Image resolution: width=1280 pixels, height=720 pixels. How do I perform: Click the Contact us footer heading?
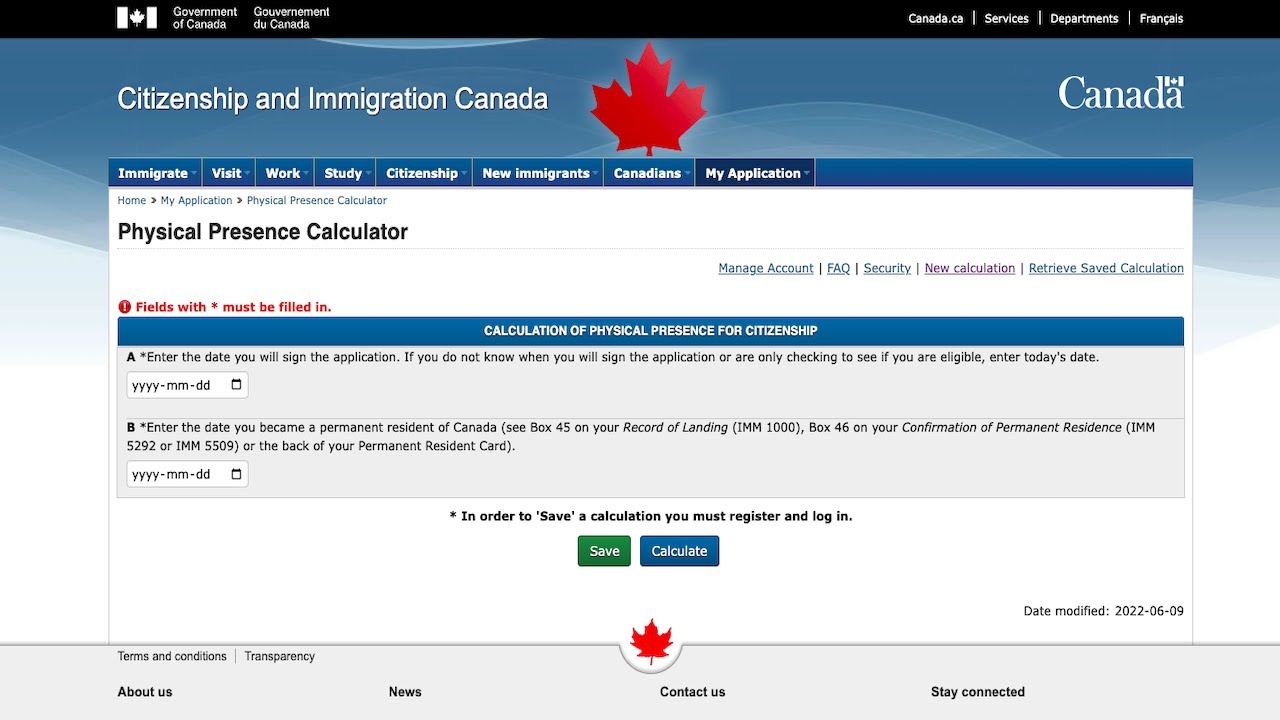point(692,692)
